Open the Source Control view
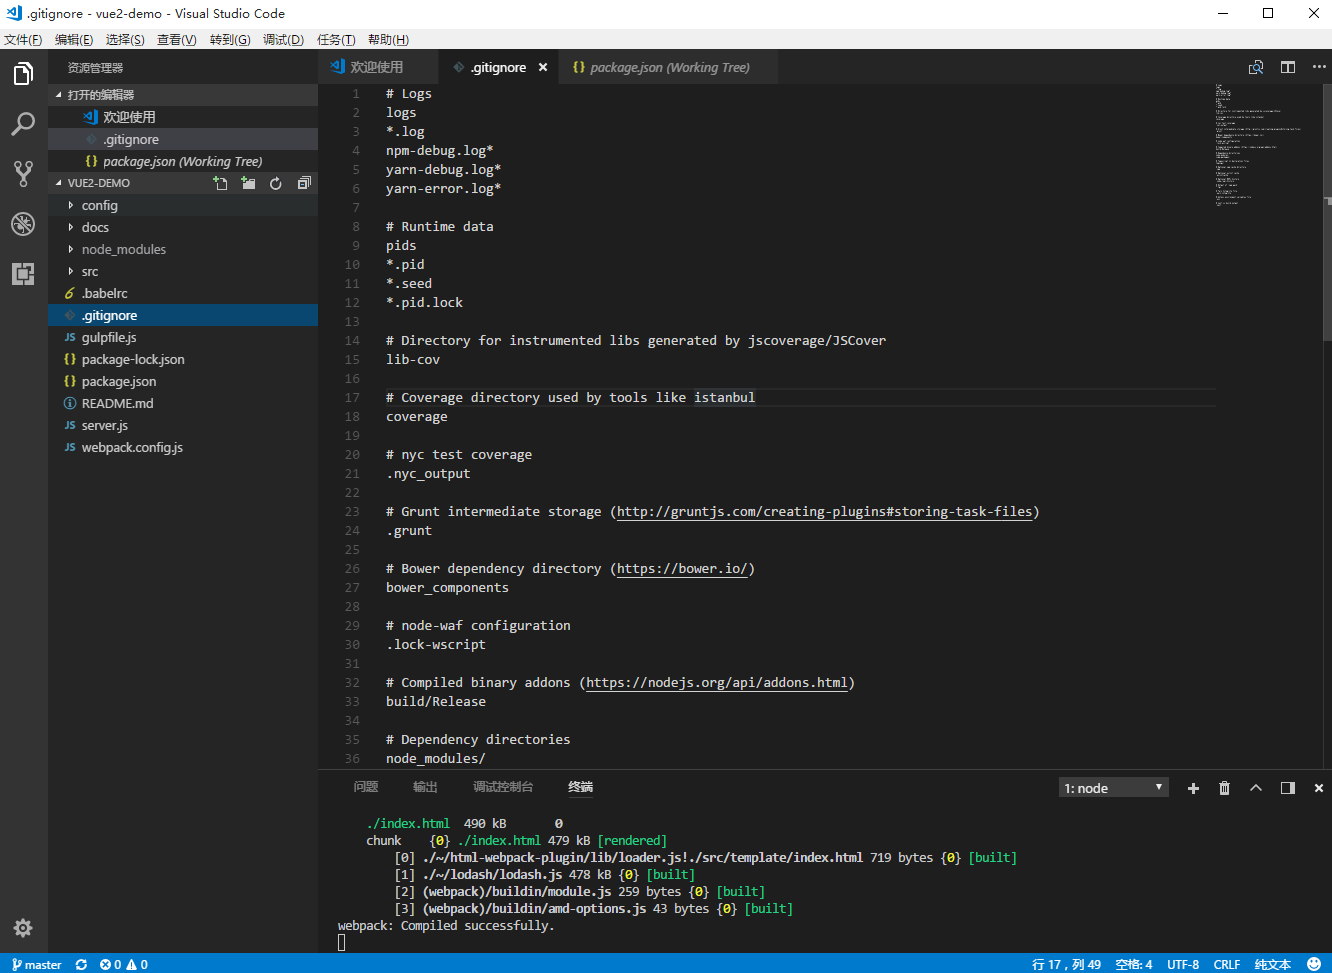1332x973 pixels. tap(23, 174)
